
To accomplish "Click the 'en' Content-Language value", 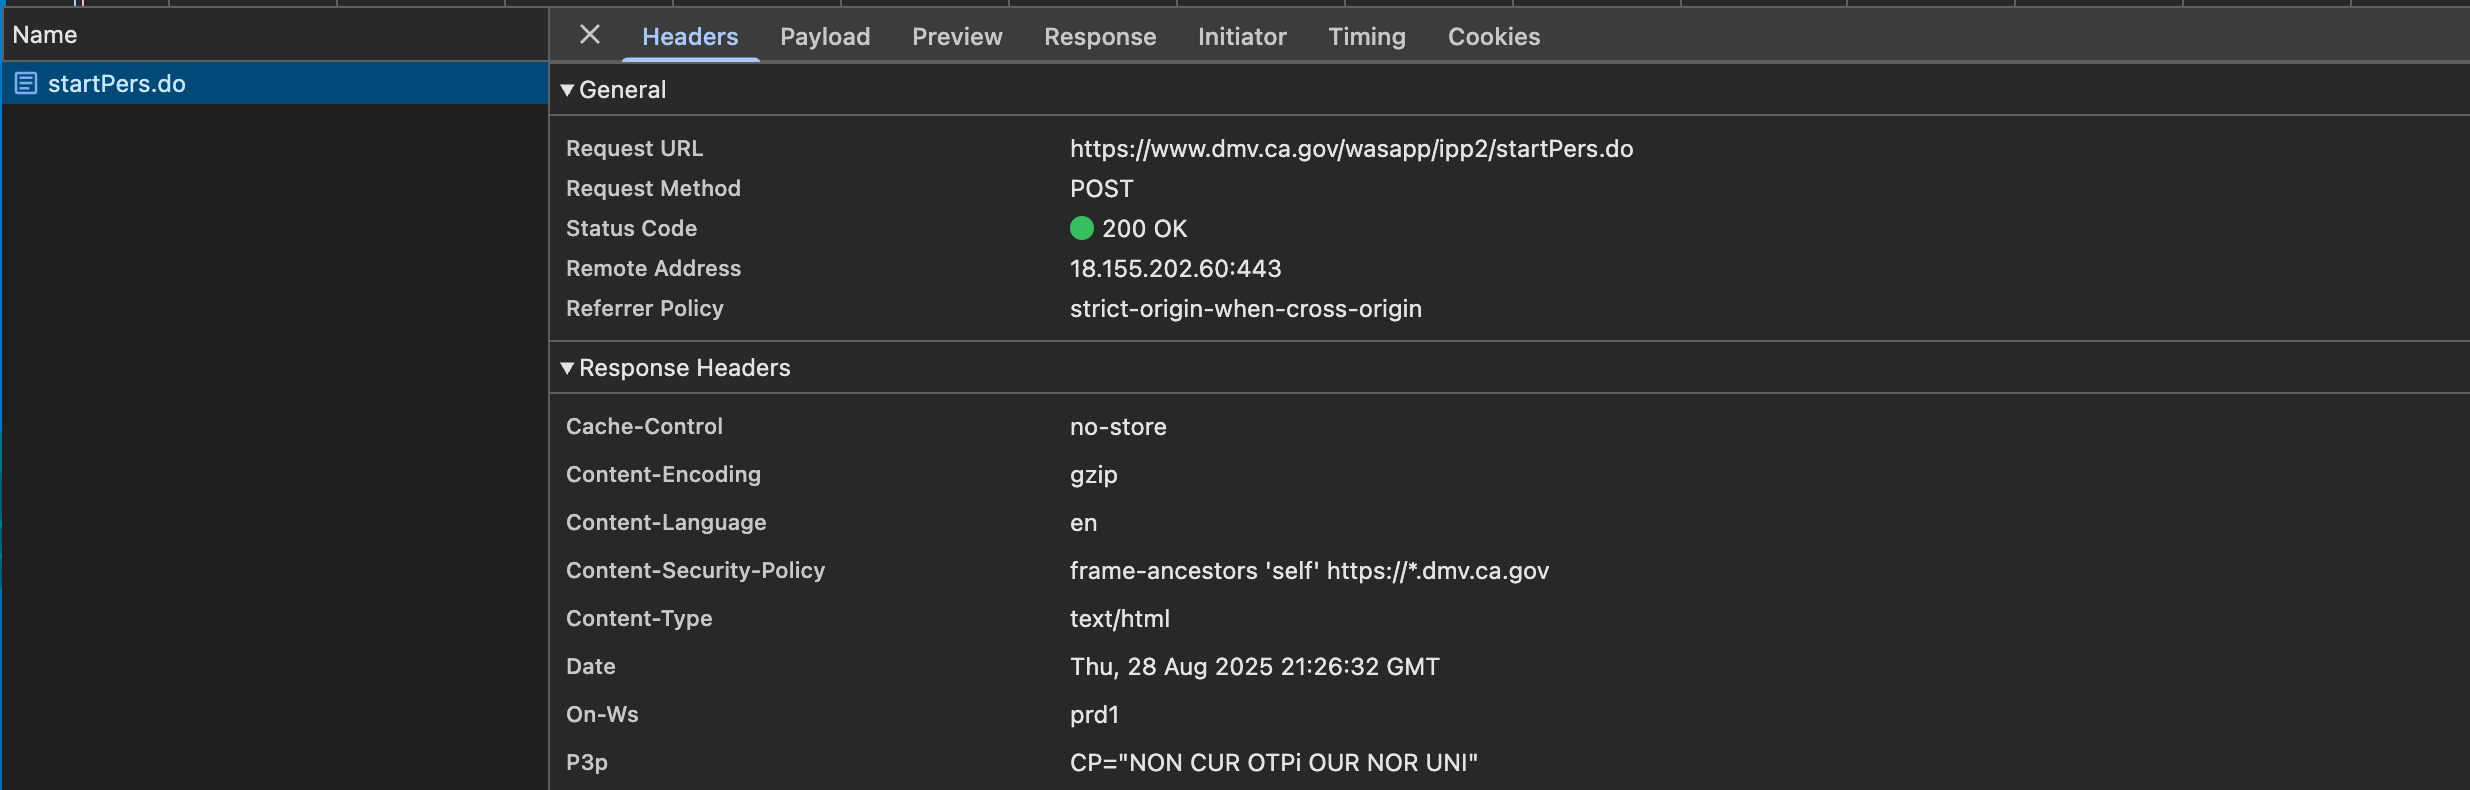I will coord(1083,523).
